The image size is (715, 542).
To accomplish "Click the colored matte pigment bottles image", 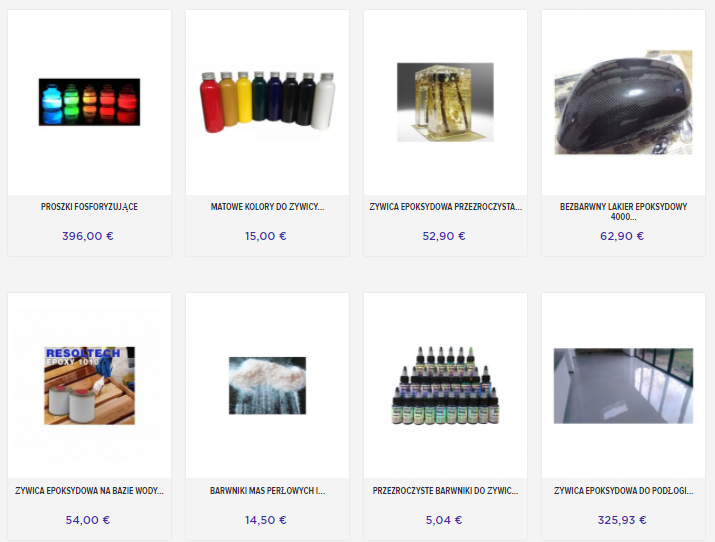I will (268, 102).
